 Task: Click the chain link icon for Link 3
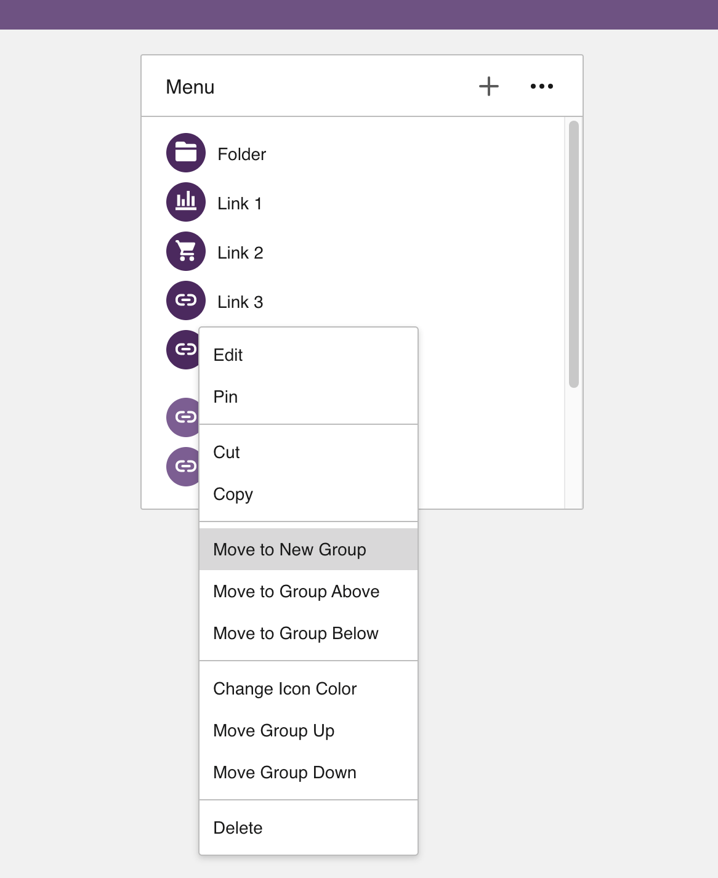(x=186, y=300)
